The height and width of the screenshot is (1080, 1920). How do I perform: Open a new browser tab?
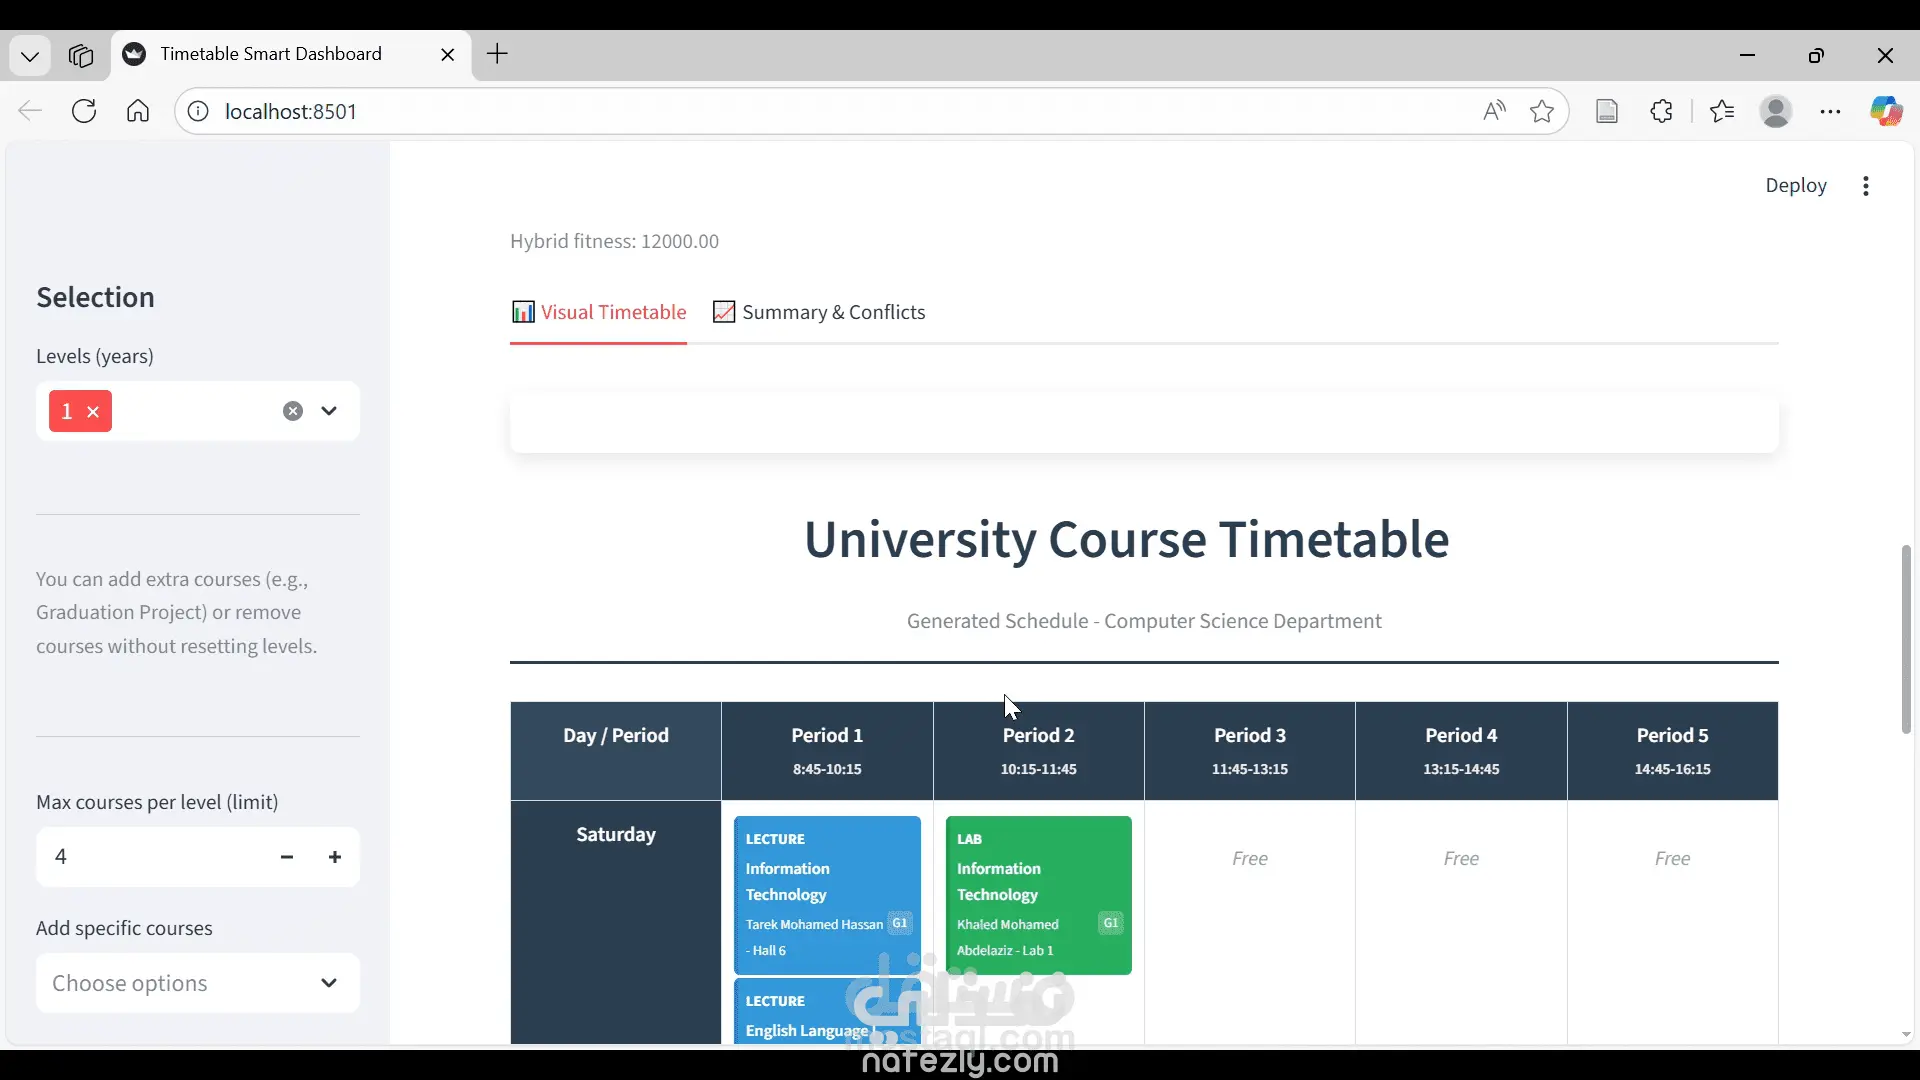tap(497, 54)
